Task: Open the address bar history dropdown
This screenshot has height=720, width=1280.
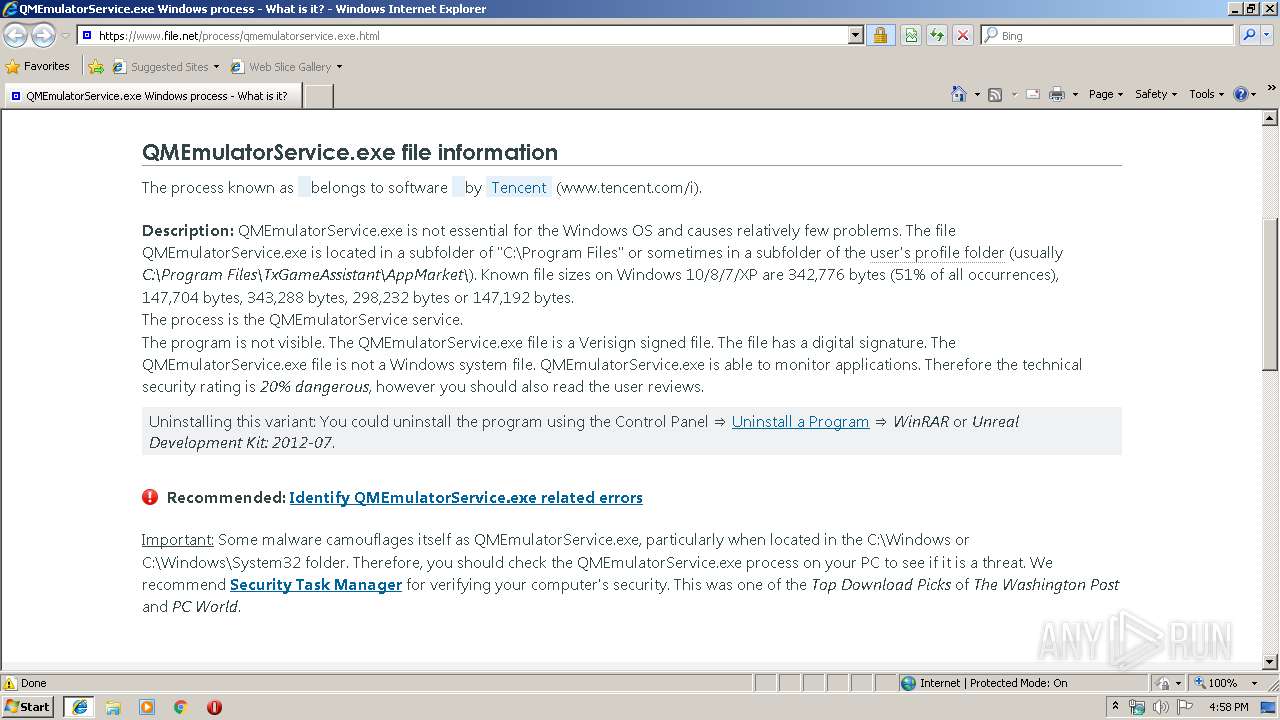Action: pyautogui.click(x=855, y=35)
